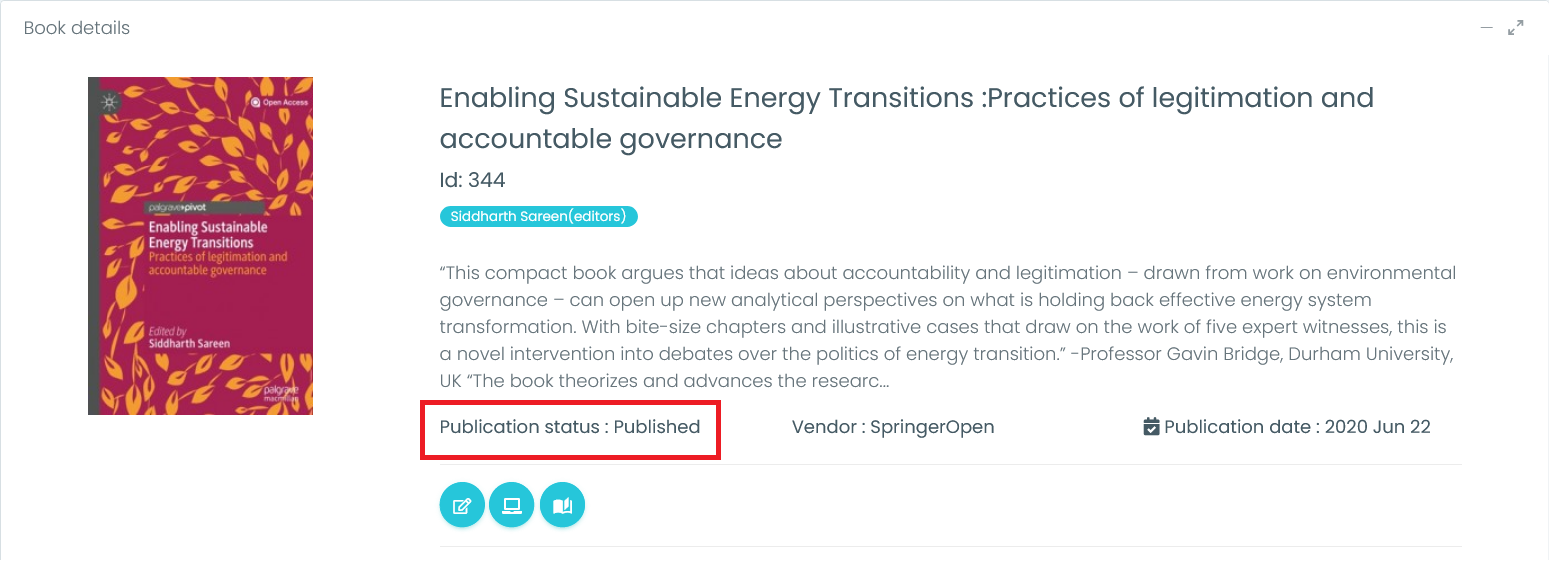
Task: Click the Enabling Sustainable Energy Transitions title
Action: pyautogui.click(x=906, y=118)
